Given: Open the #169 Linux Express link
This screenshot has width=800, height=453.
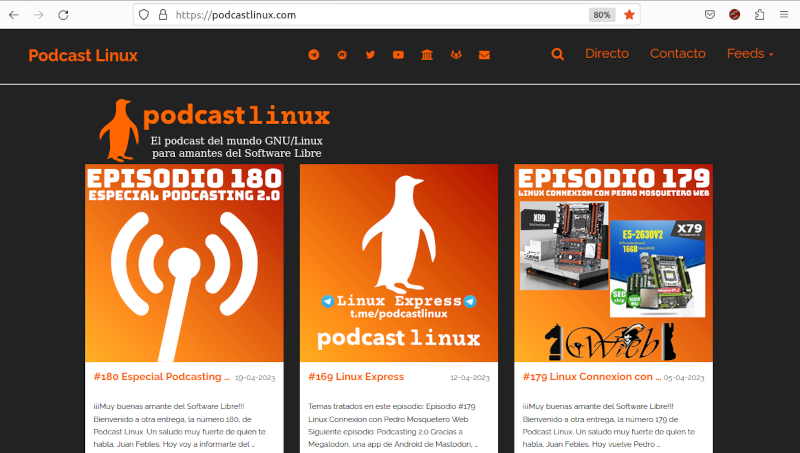Looking at the screenshot, I should point(356,376).
